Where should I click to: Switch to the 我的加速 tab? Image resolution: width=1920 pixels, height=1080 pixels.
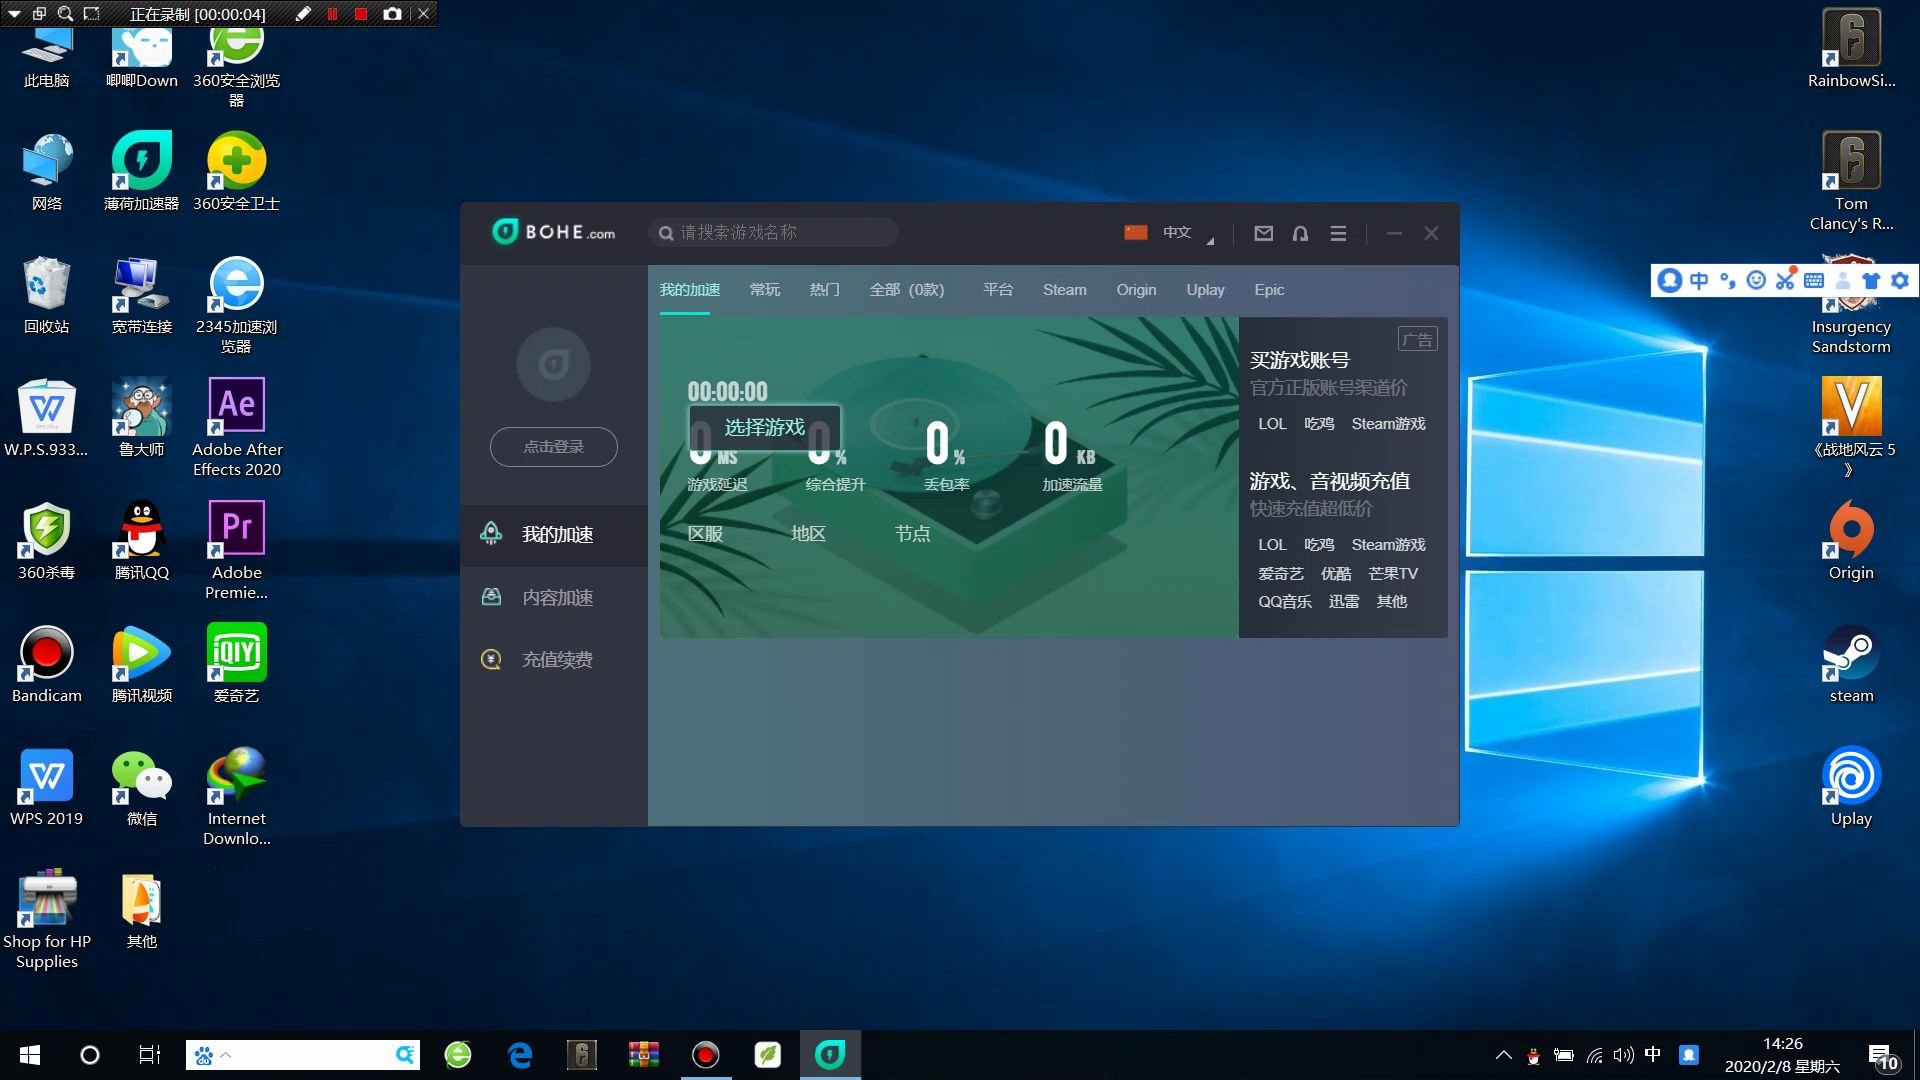[690, 290]
